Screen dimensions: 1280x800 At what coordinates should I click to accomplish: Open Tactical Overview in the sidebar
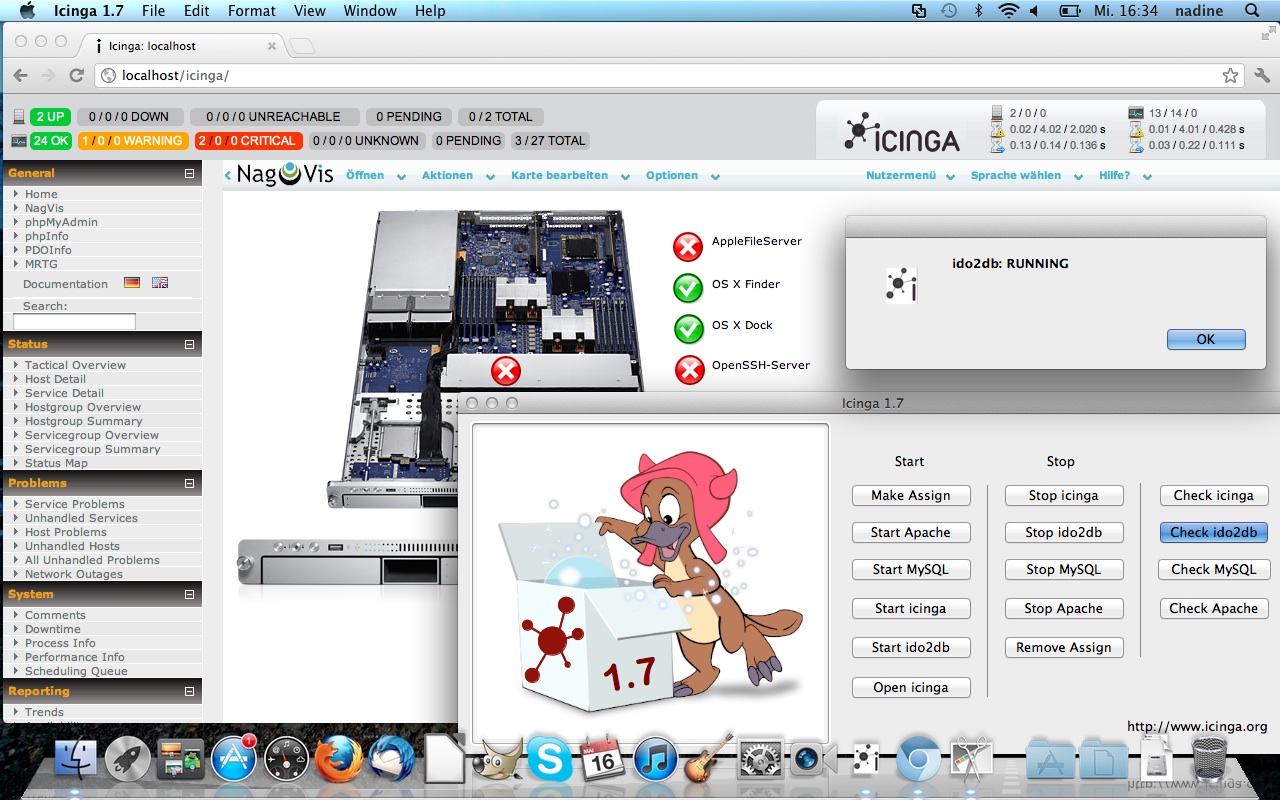click(x=75, y=365)
